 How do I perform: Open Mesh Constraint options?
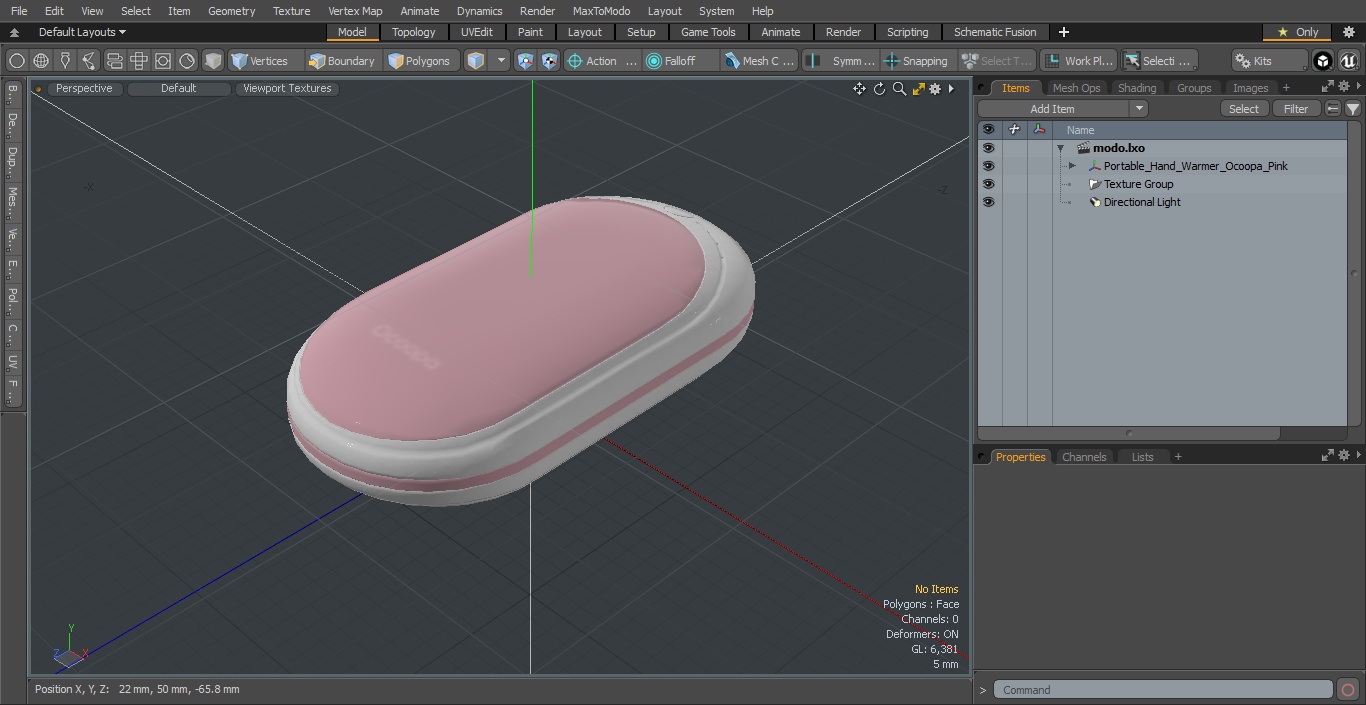click(759, 61)
